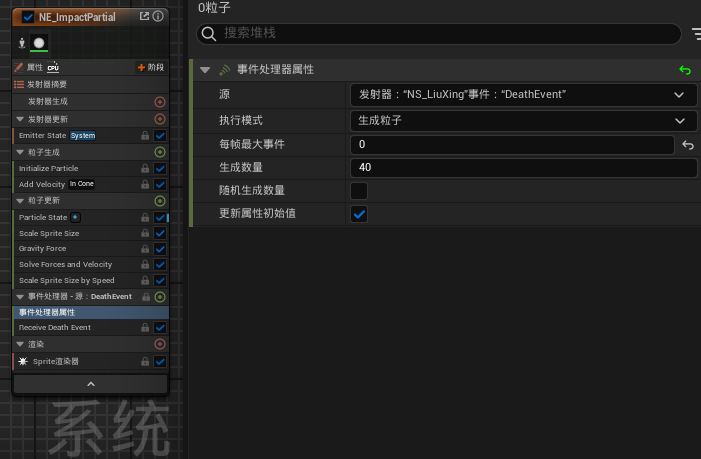Click lock icon on Add Velocity row
Viewport: 701px width, 459px height.
pos(145,184)
